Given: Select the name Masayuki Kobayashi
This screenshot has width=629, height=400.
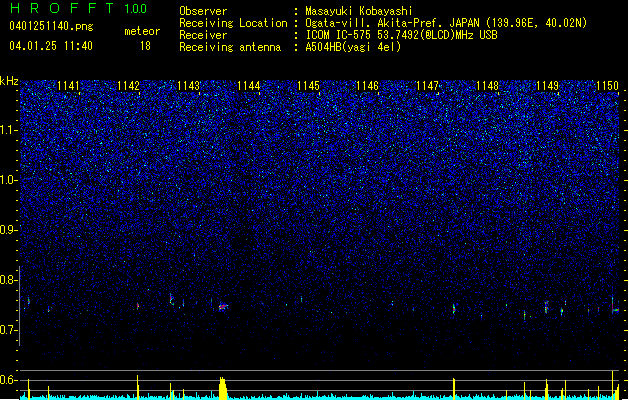Looking at the screenshot, I should pyautogui.click(x=359, y=11).
